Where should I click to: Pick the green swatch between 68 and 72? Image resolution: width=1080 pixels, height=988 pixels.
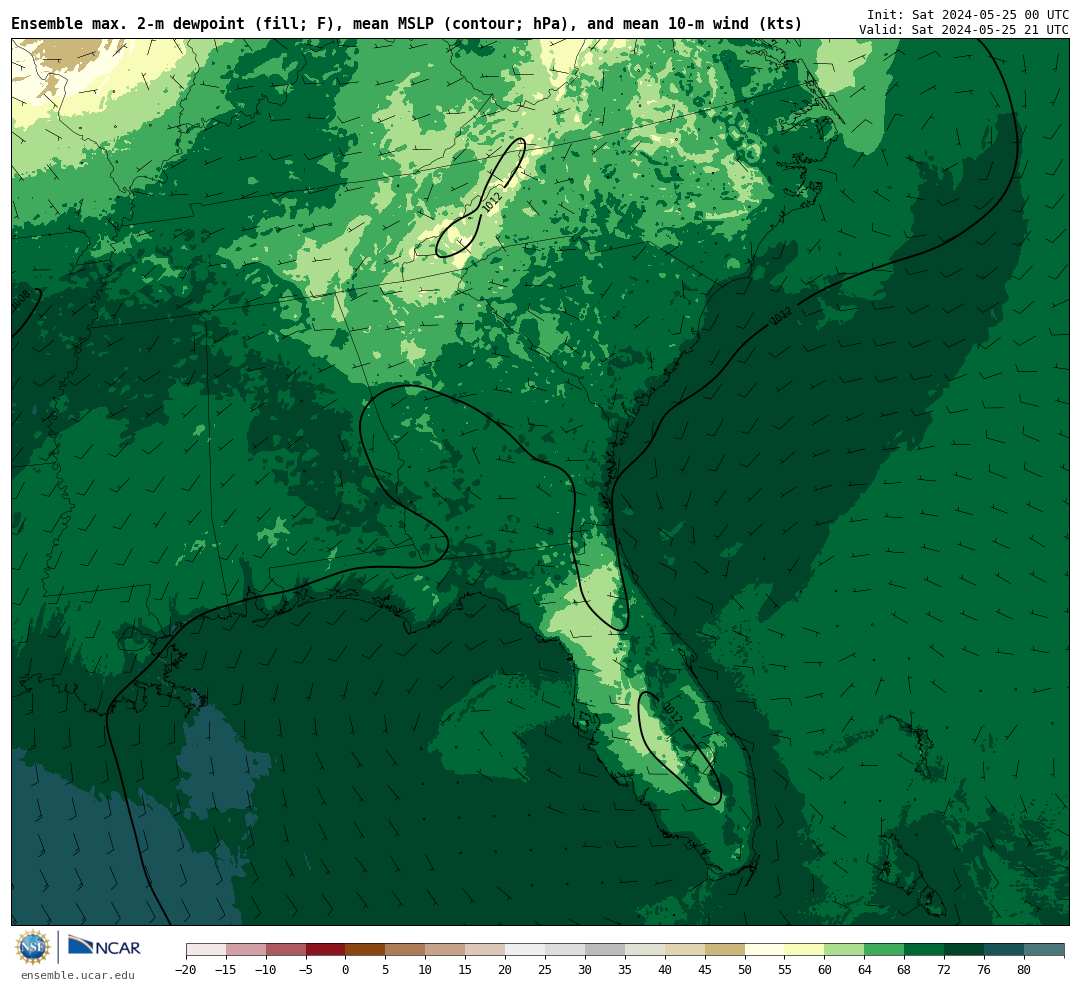924,950
